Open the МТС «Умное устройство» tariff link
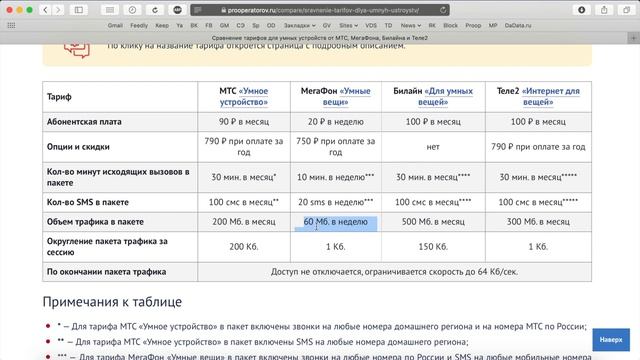Viewport: 640px width, 360px height. tap(244, 96)
